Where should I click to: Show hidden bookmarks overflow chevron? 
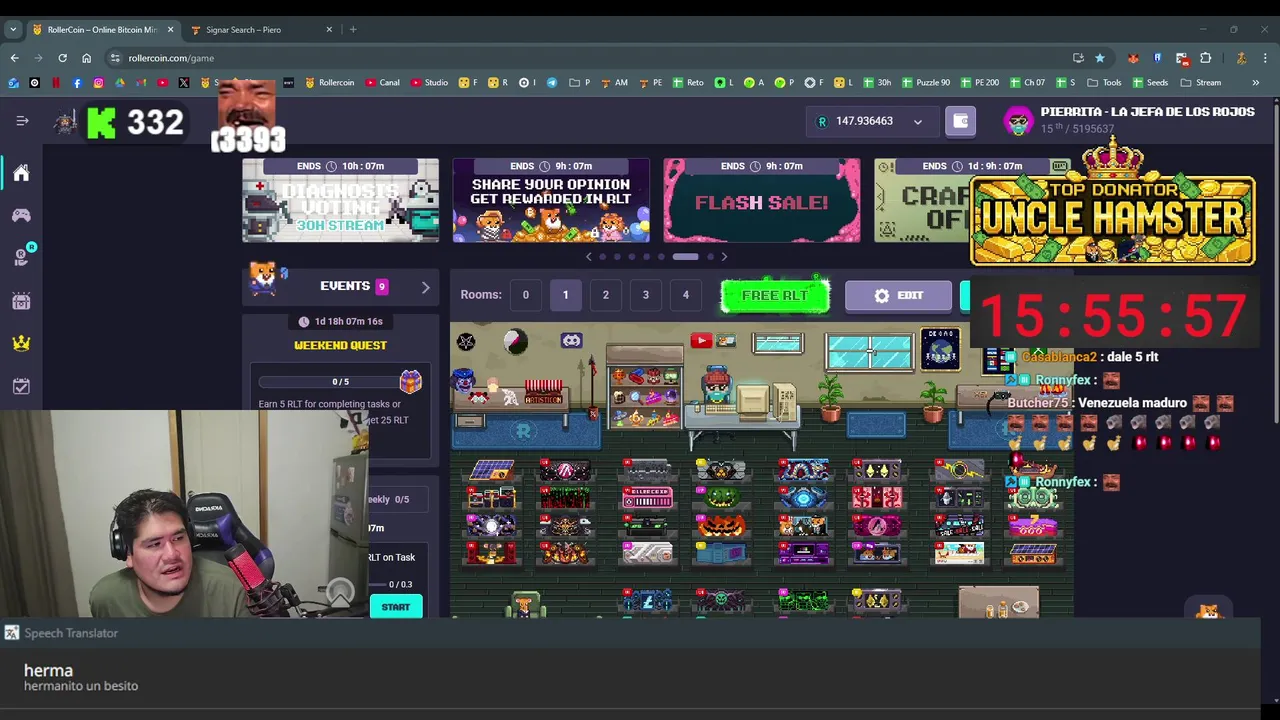pos(1255,82)
